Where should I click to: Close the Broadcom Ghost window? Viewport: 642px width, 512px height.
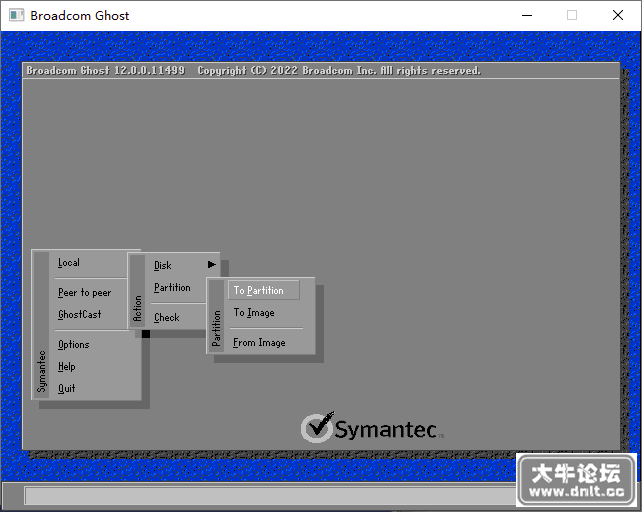click(x=618, y=16)
